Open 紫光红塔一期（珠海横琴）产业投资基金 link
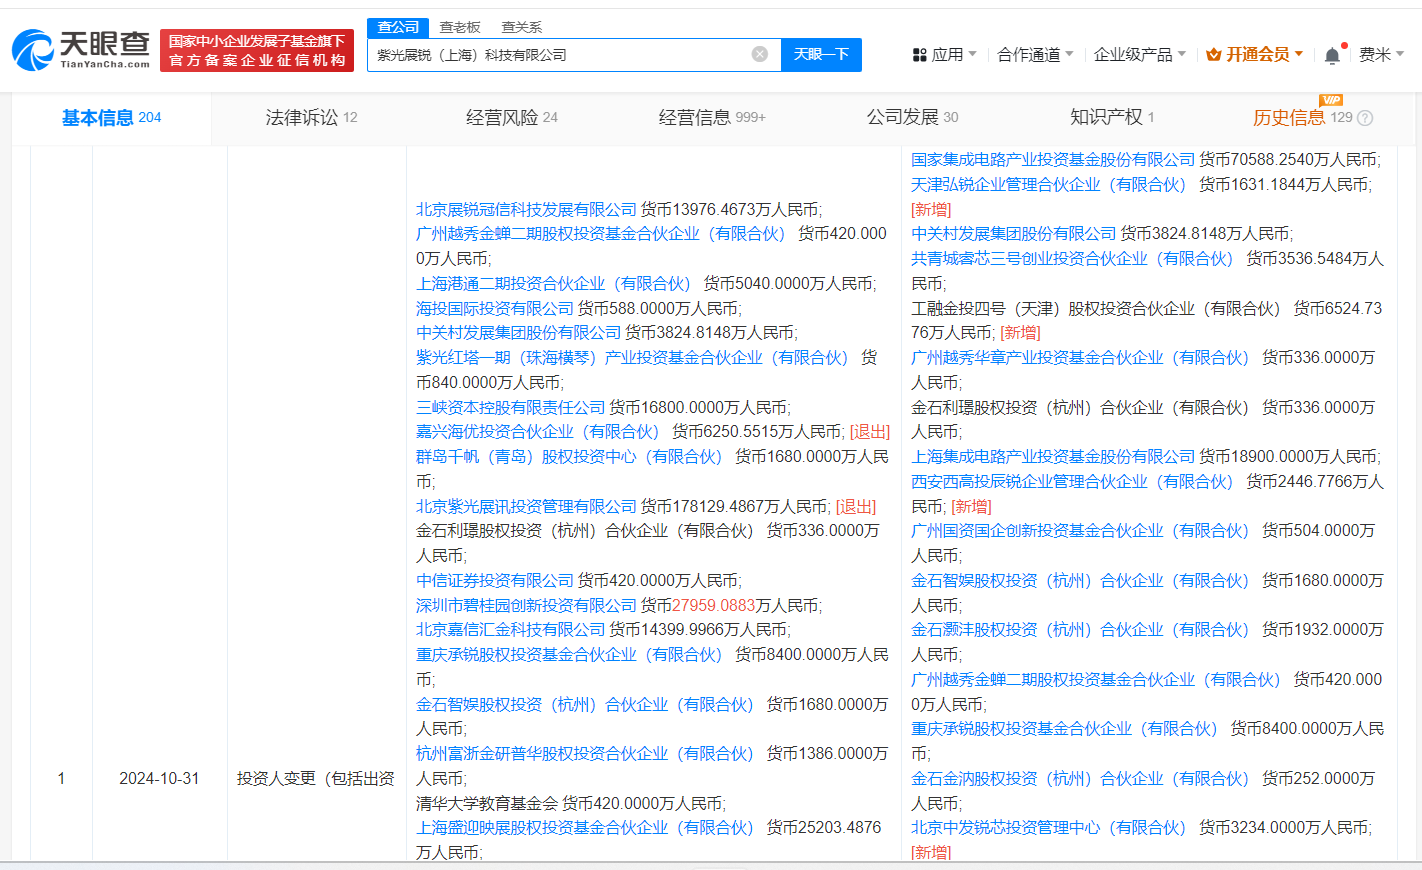The image size is (1422, 870). 632,358
